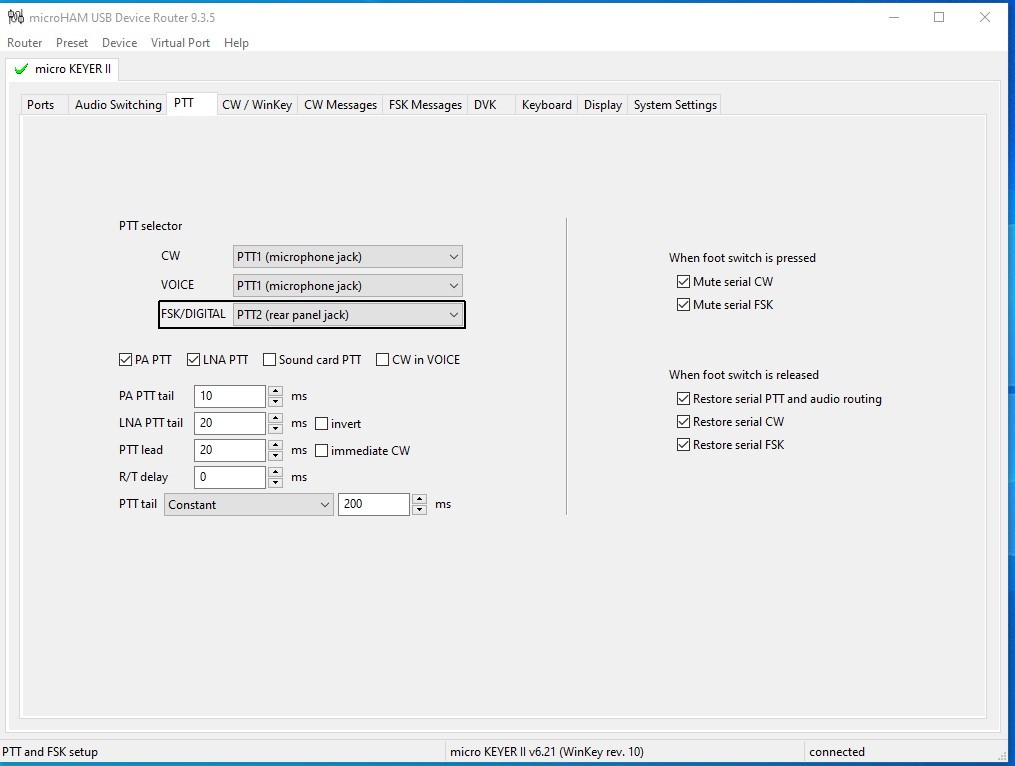The width and height of the screenshot is (1015, 766).
Task: Select the micro KEYER II device tab
Action: (63, 69)
